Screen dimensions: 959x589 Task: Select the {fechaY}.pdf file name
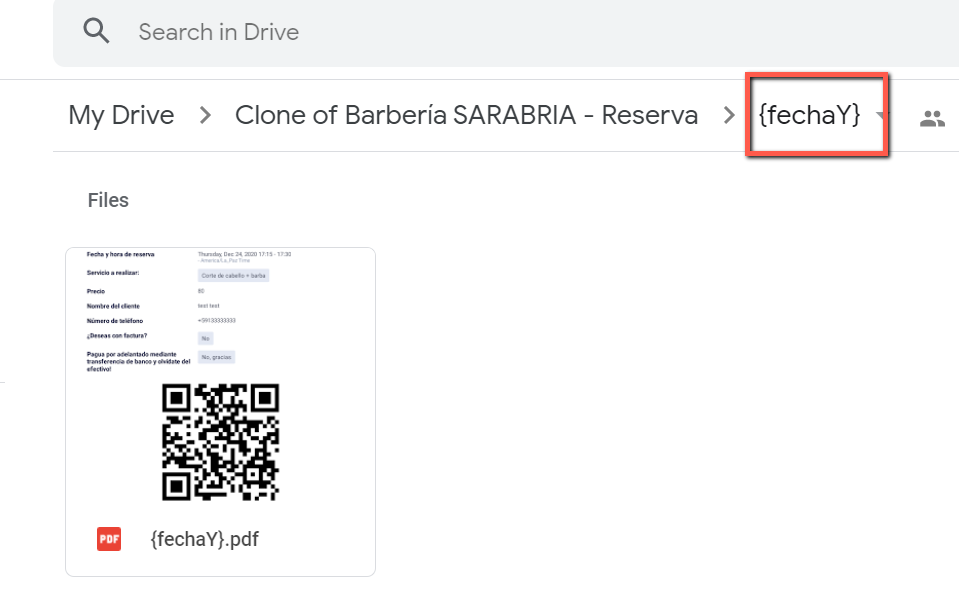click(x=204, y=539)
